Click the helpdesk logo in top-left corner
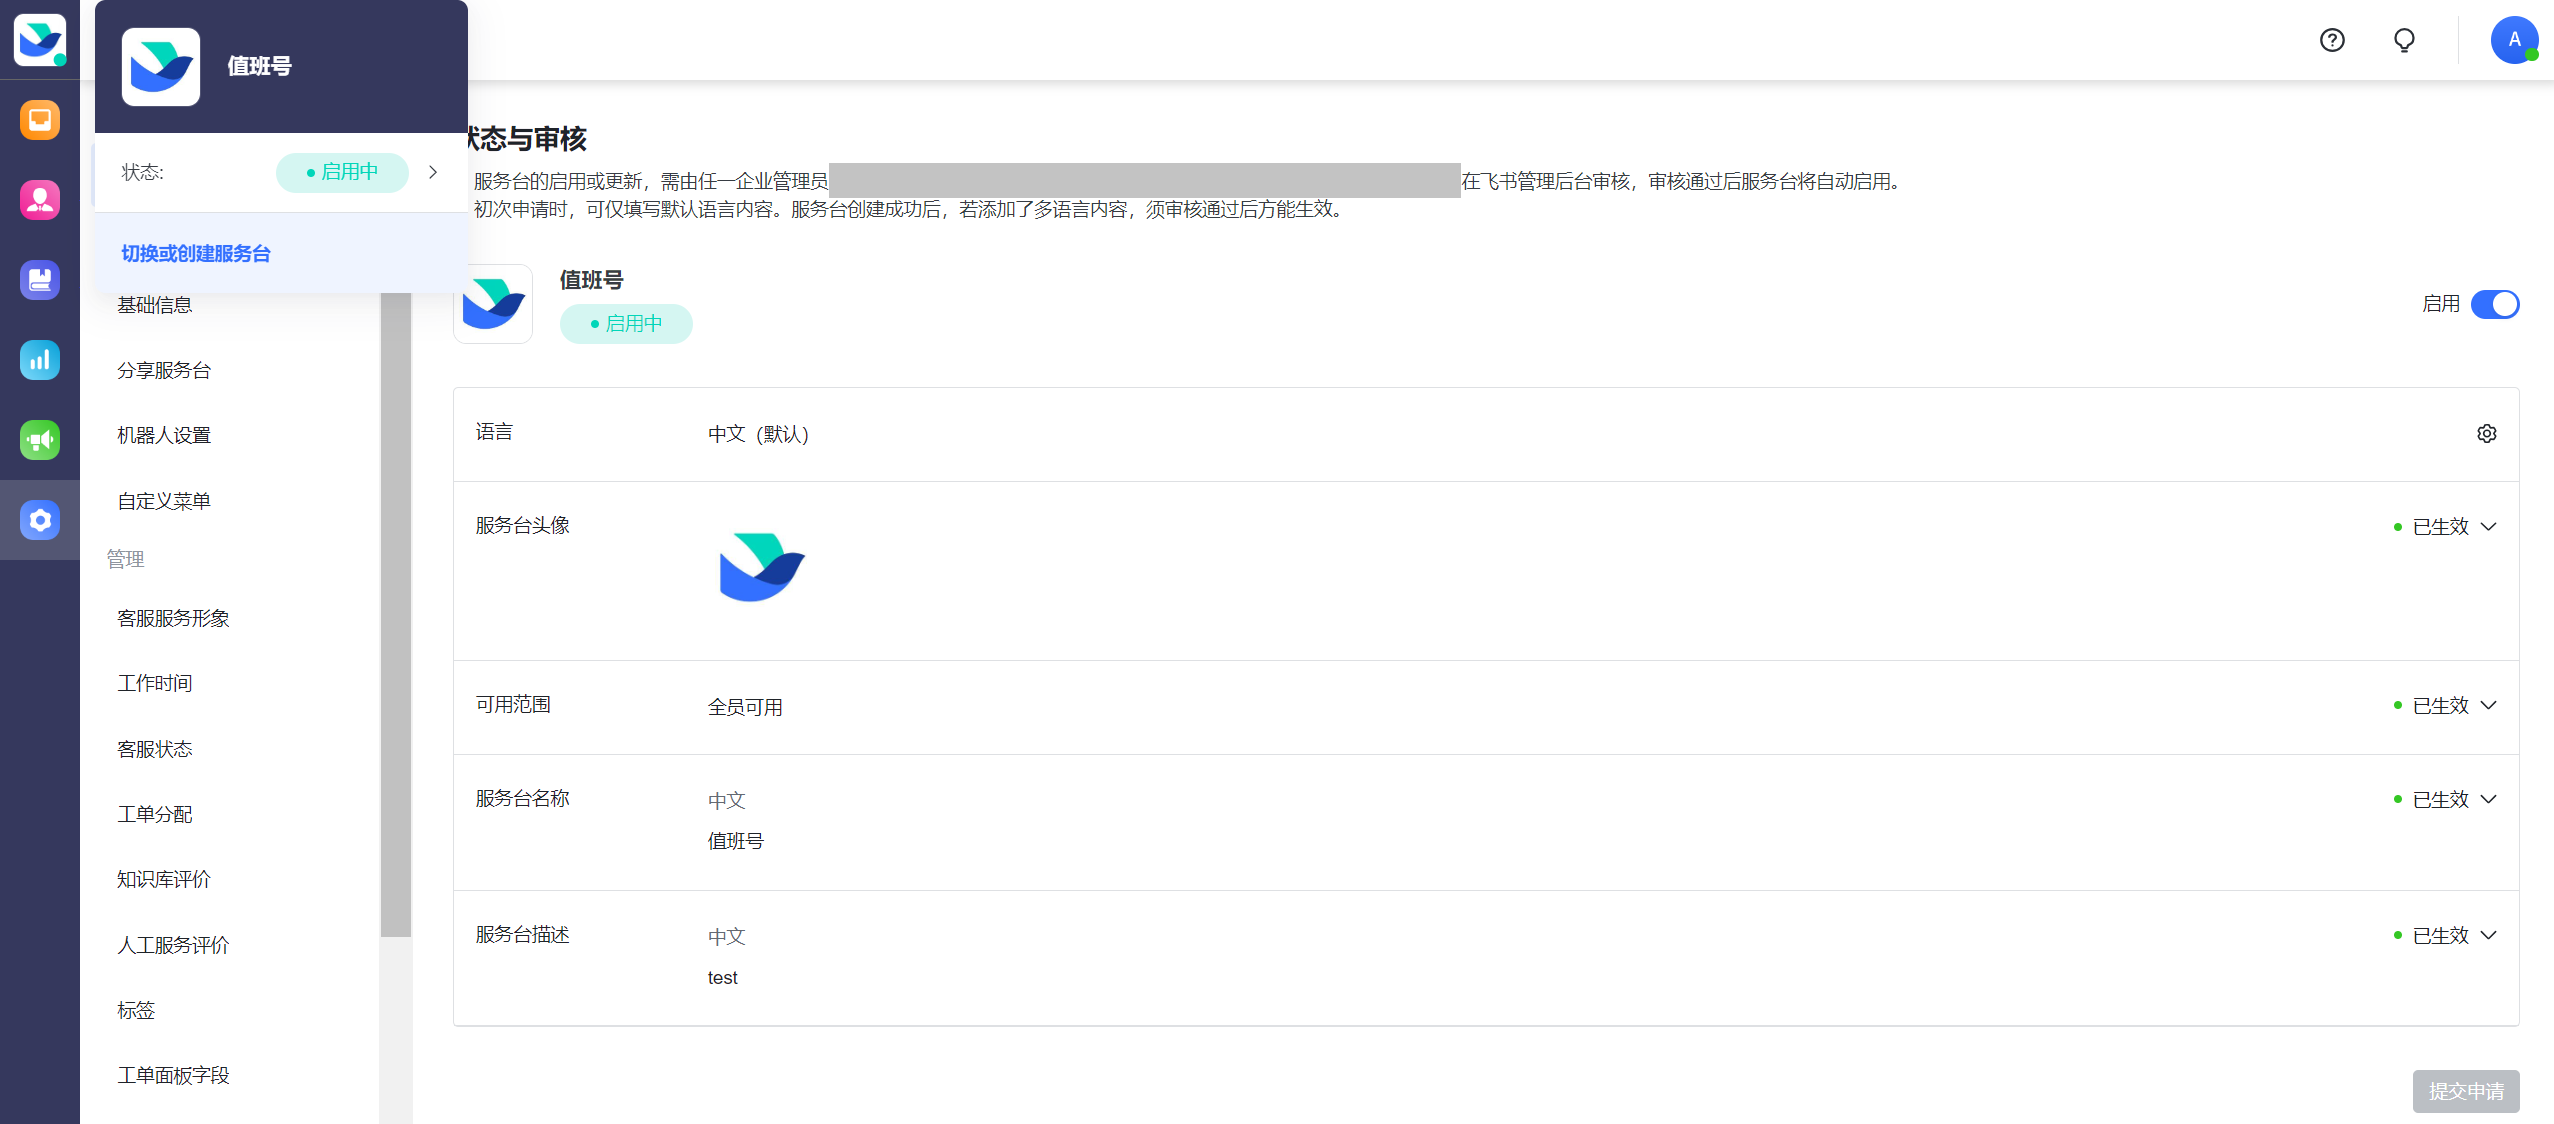The height and width of the screenshot is (1124, 2554). pyautogui.click(x=40, y=40)
